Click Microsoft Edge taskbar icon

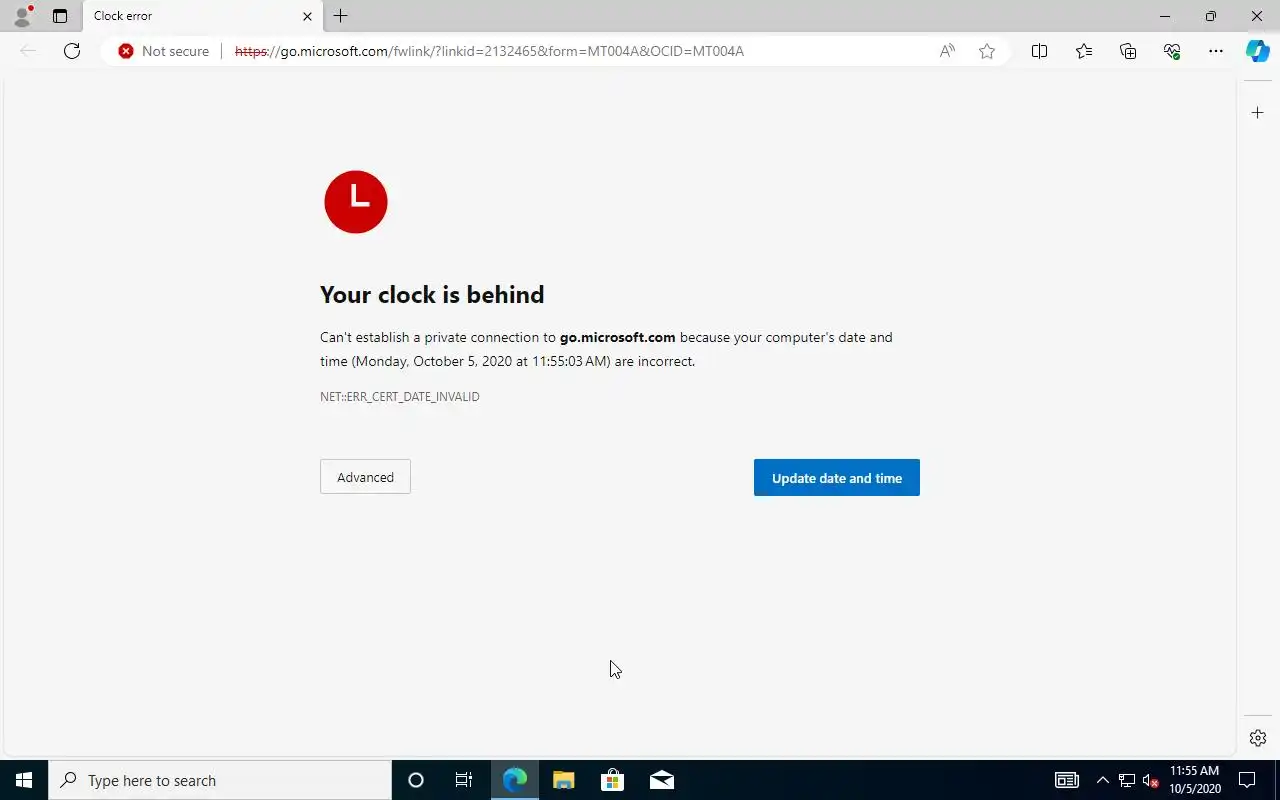coord(514,780)
